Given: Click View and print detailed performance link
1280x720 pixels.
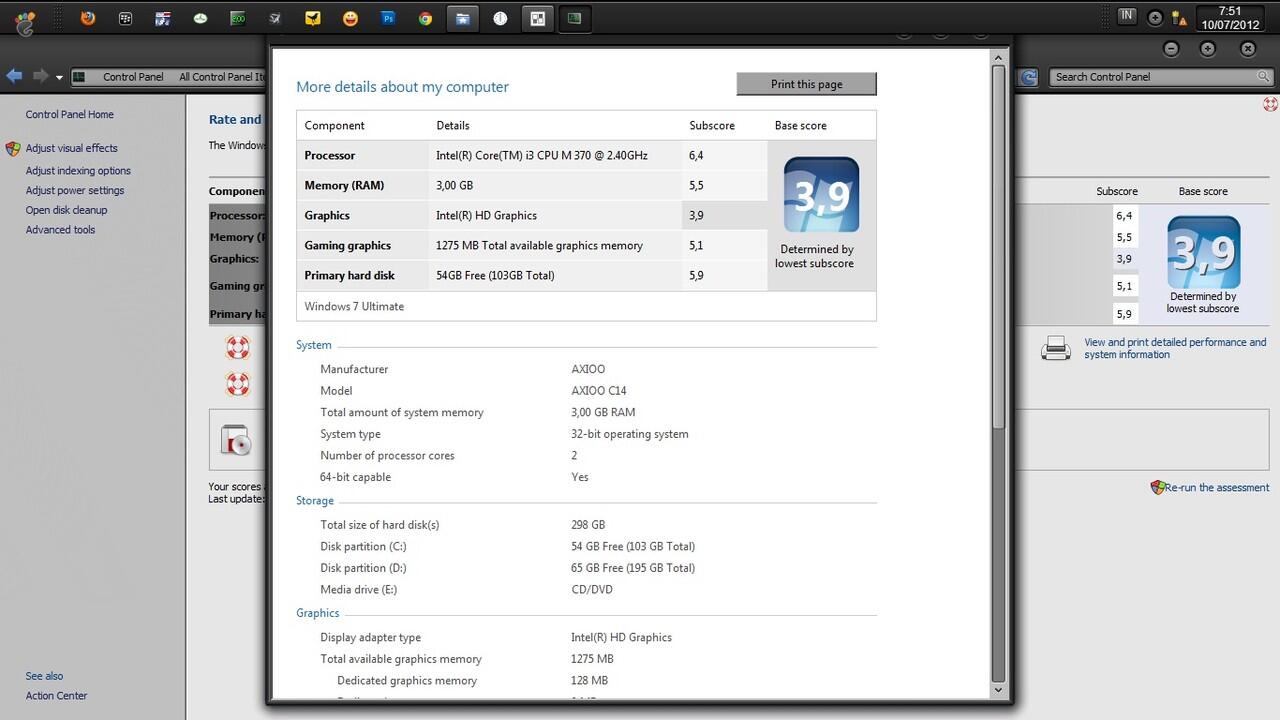Looking at the screenshot, I should point(1175,348).
